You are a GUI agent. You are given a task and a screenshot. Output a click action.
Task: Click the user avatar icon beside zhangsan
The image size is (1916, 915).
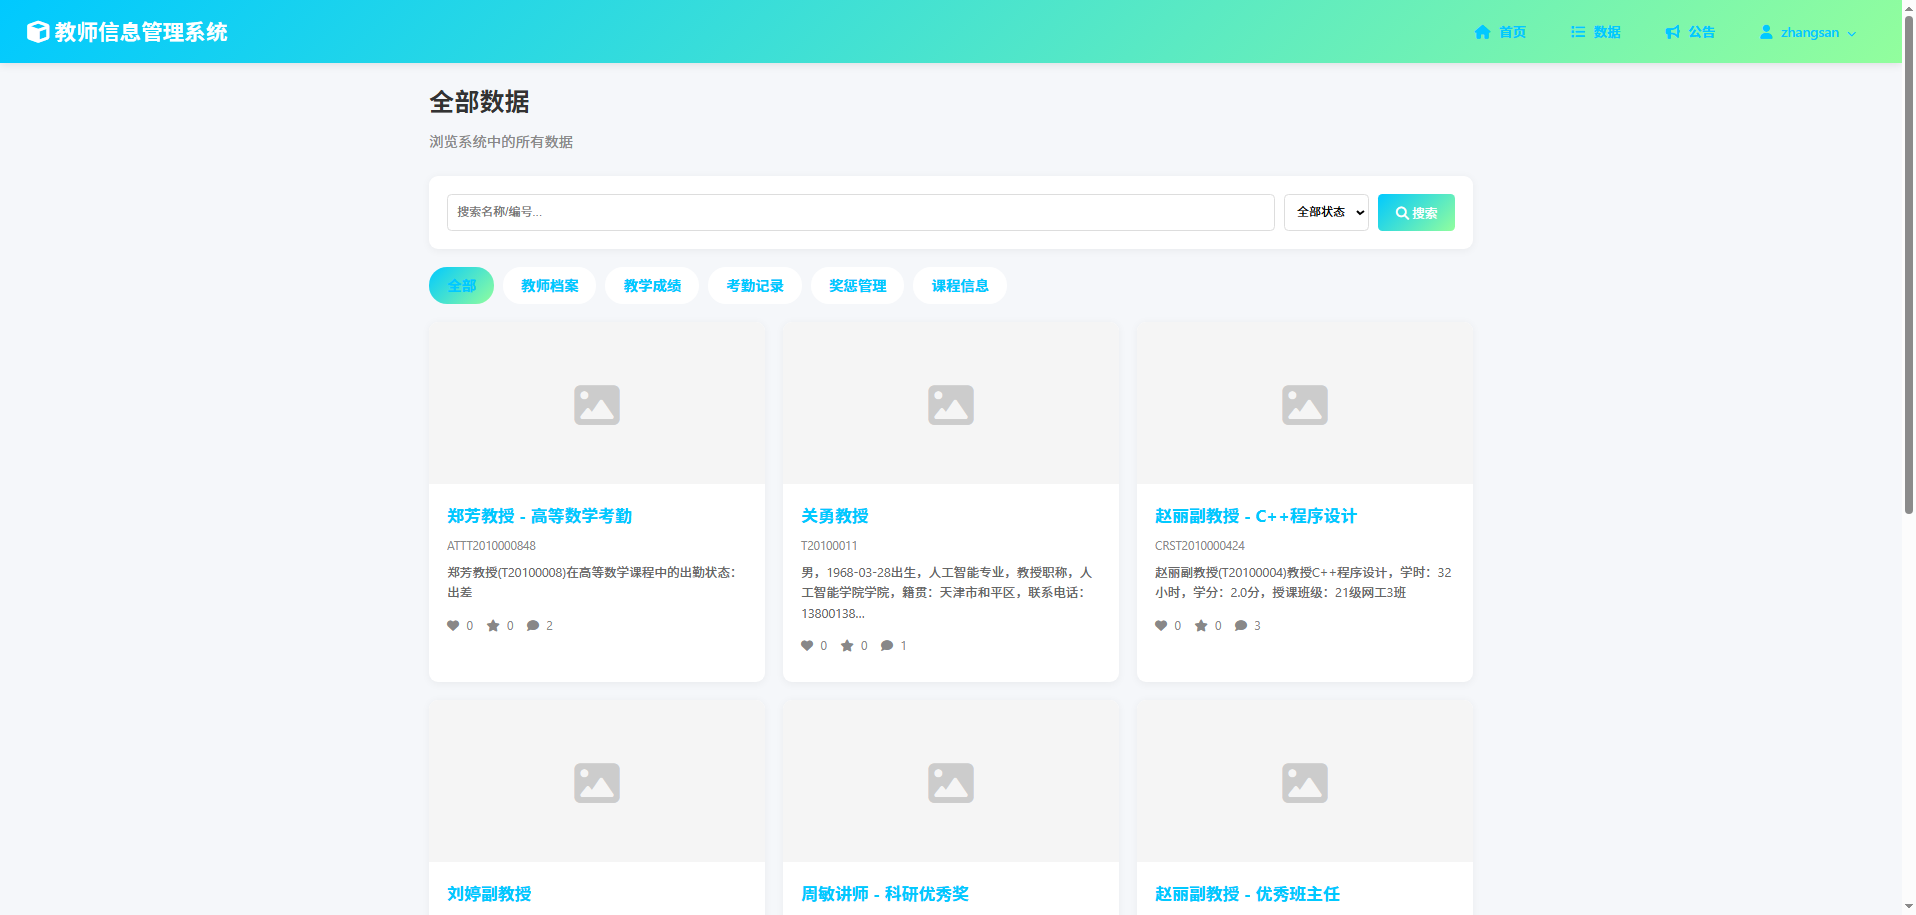coord(1766,32)
